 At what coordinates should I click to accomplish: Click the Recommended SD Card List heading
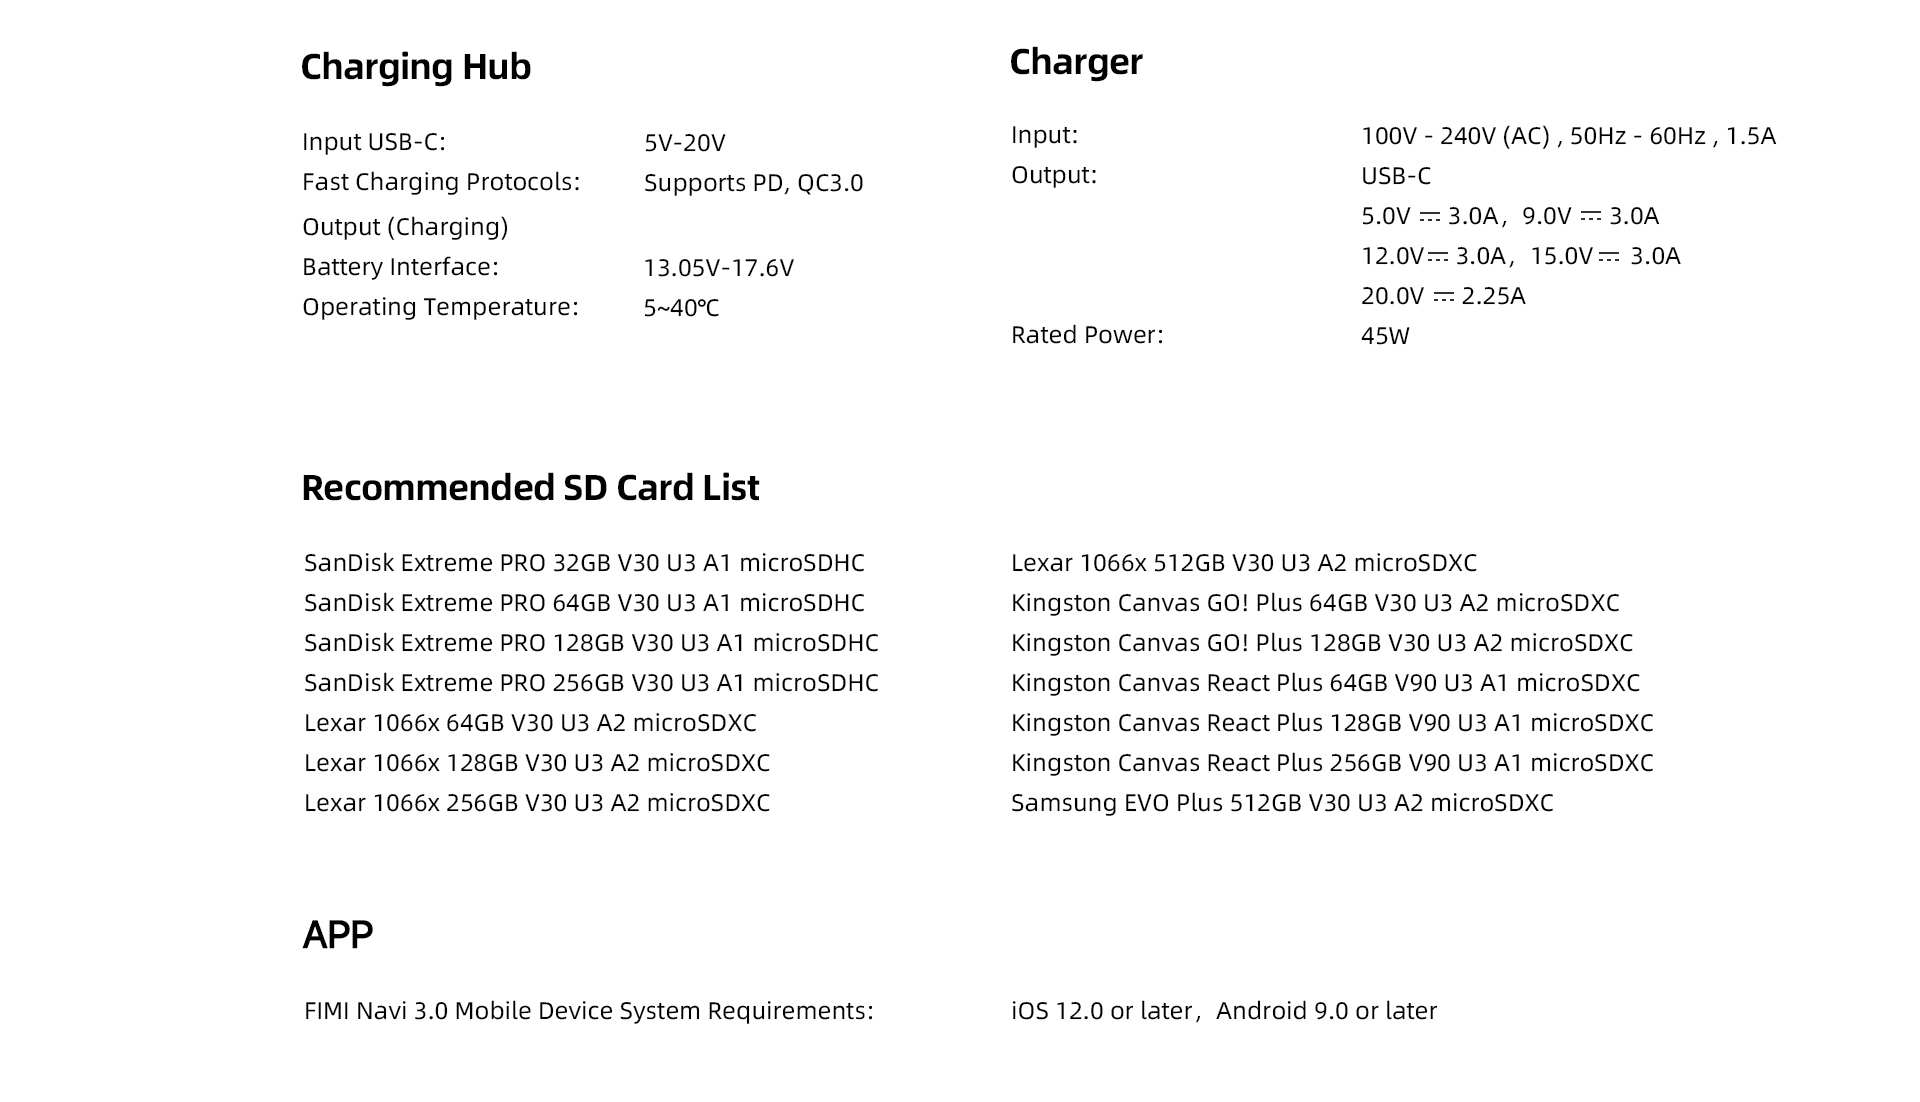pos(530,487)
